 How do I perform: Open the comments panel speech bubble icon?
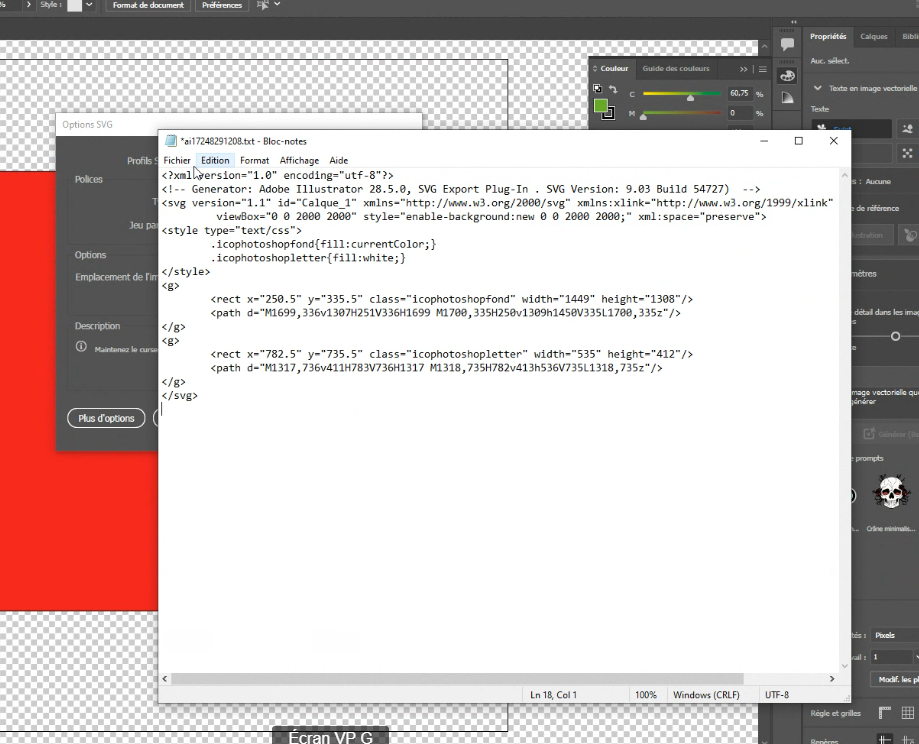click(x=787, y=44)
